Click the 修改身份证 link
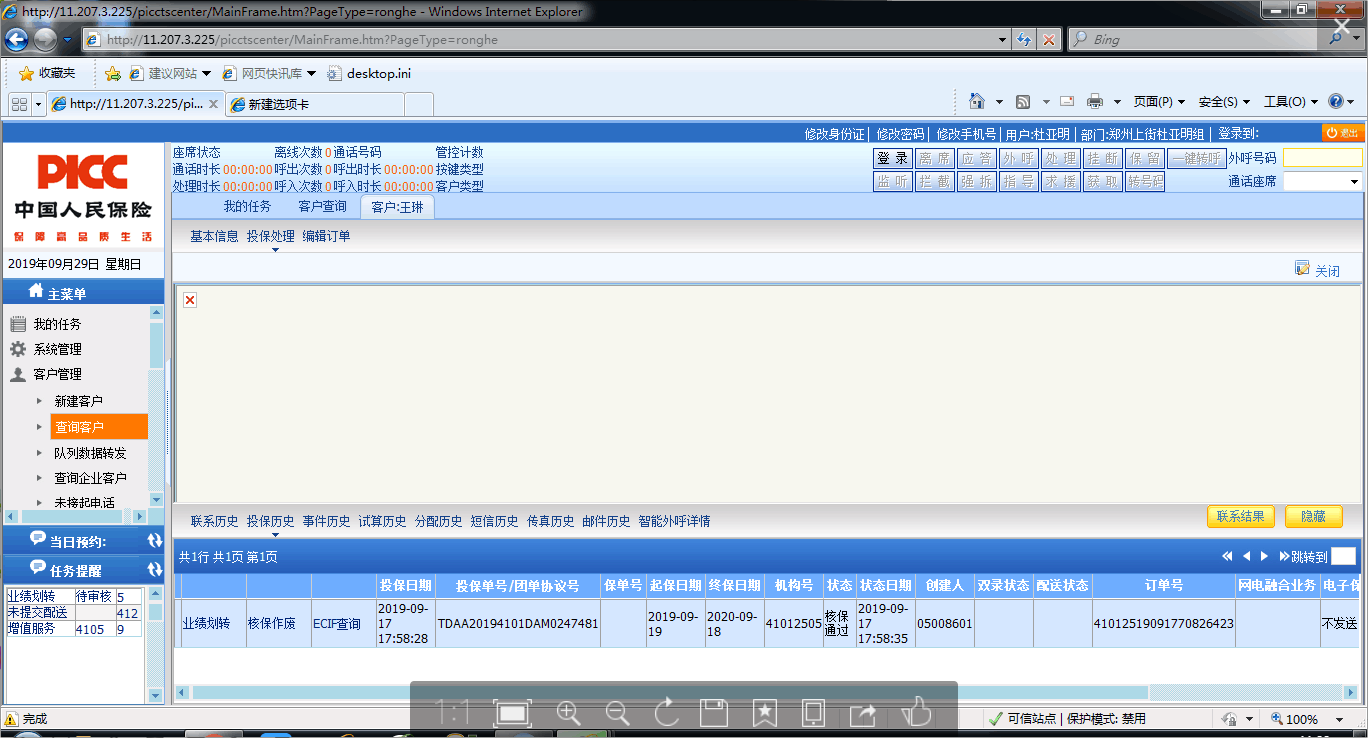The image size is (1368, 738). pyautogui.click(x=834, y=134)
